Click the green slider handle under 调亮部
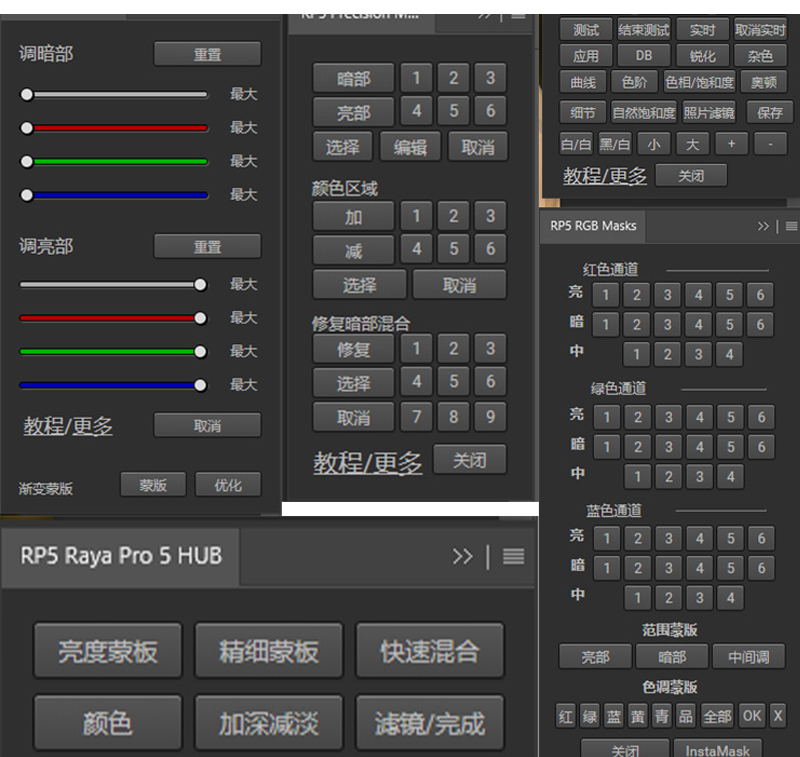Viewport: 800px width, 757px height. point(201,352)
